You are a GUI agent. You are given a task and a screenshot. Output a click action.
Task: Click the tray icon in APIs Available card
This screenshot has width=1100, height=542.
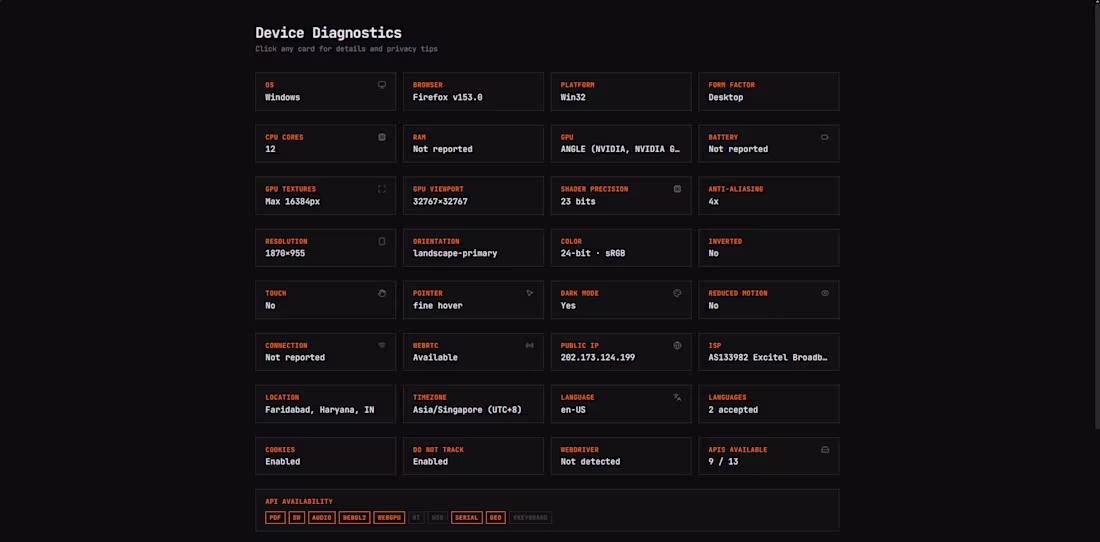[x=825, y=449]
